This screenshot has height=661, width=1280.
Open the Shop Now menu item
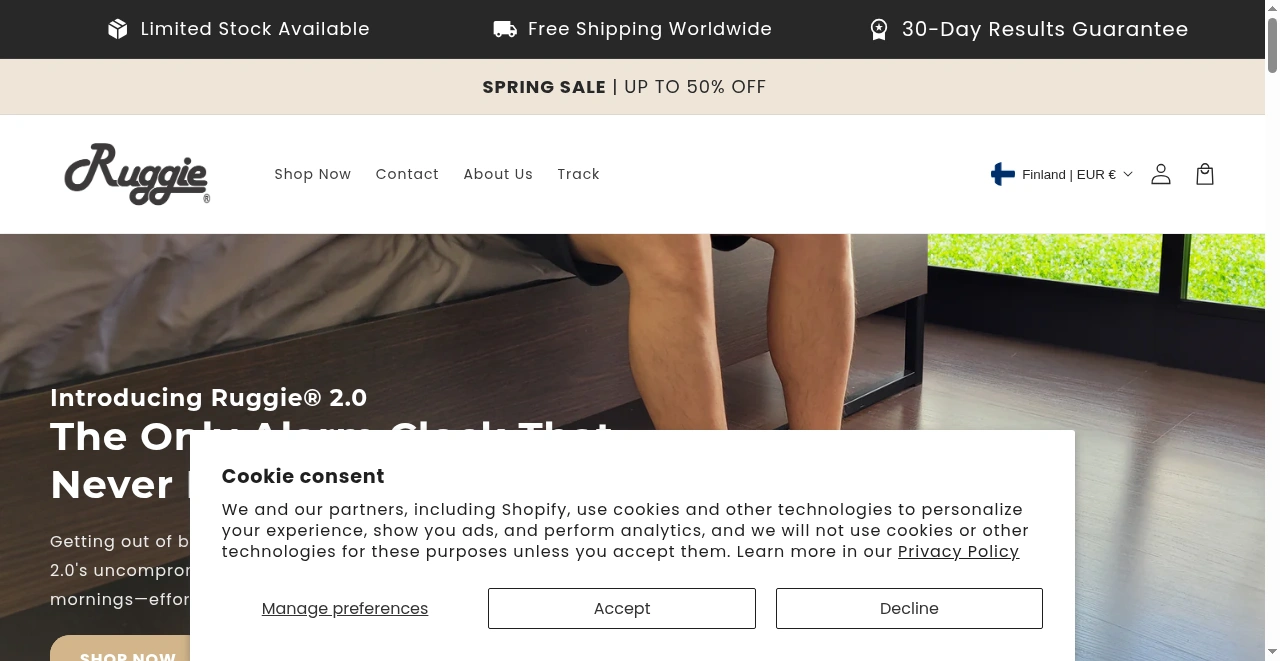click(x=312, y=174)
